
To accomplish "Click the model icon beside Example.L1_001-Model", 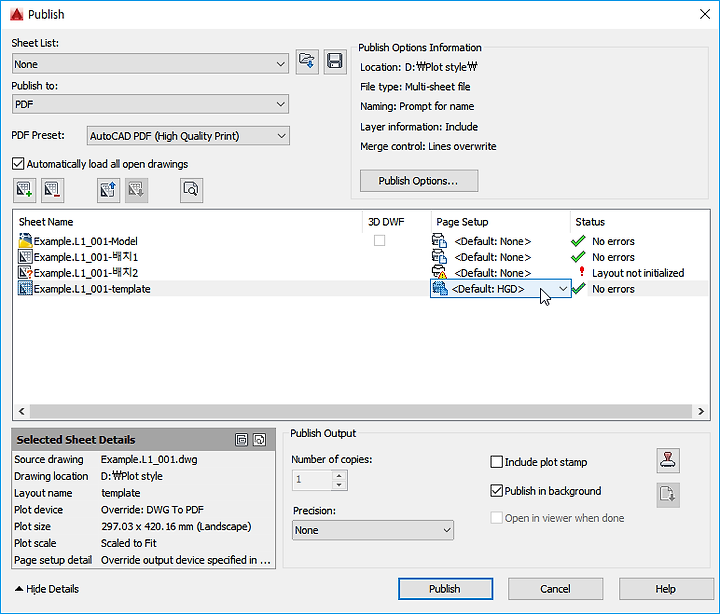I will (x=25, y=241).
